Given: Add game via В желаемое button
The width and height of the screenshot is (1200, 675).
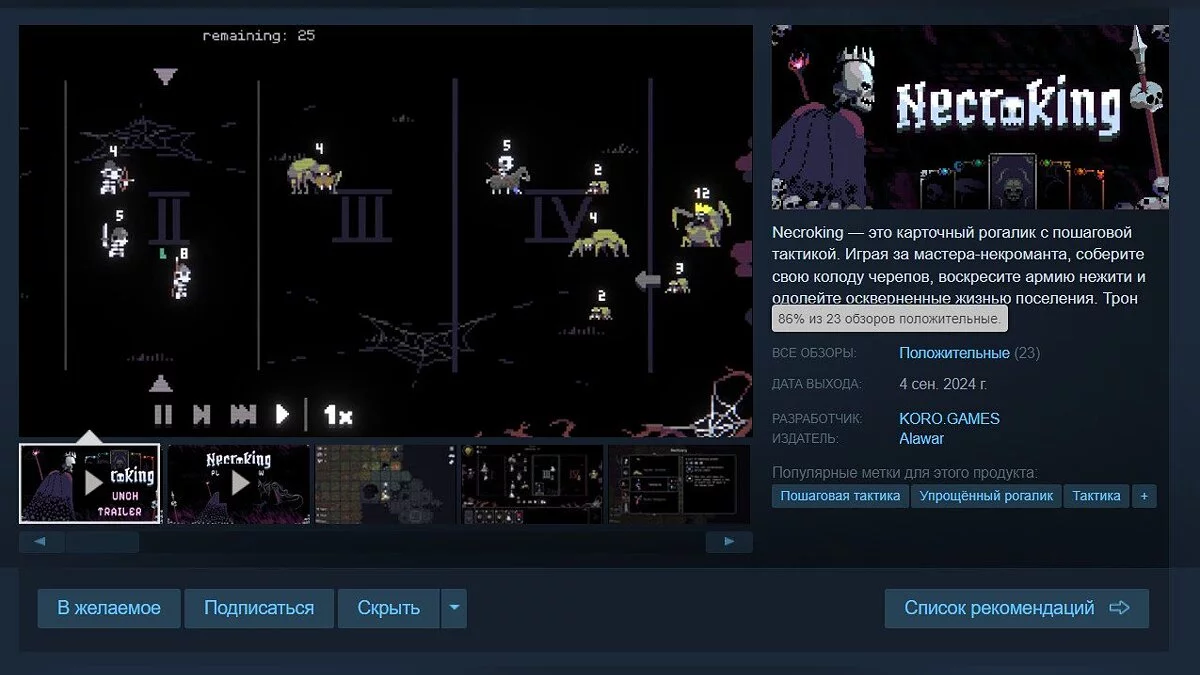Looking at the screenshot, I should click(x=109, y=608).
